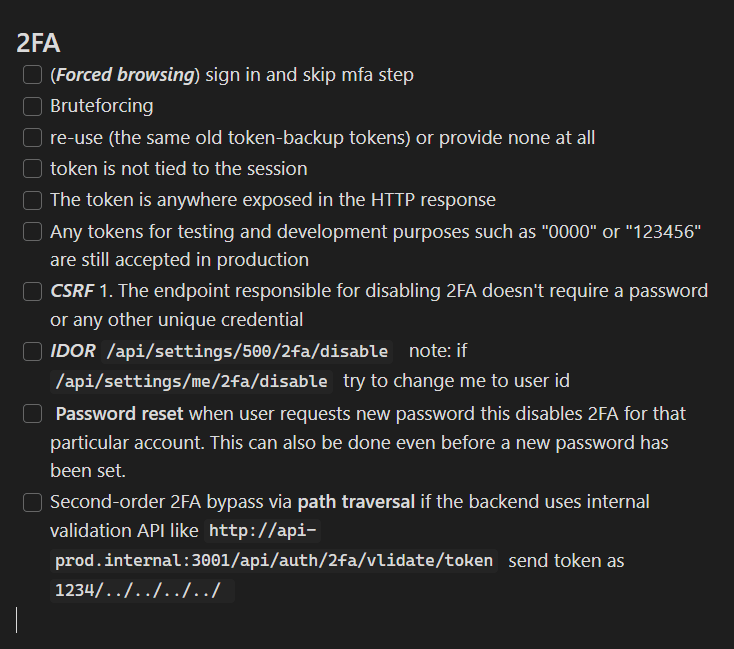Check the "exposed in the HTTP response" checkbox
The image size is (734, 649).
tap(33, 201)
